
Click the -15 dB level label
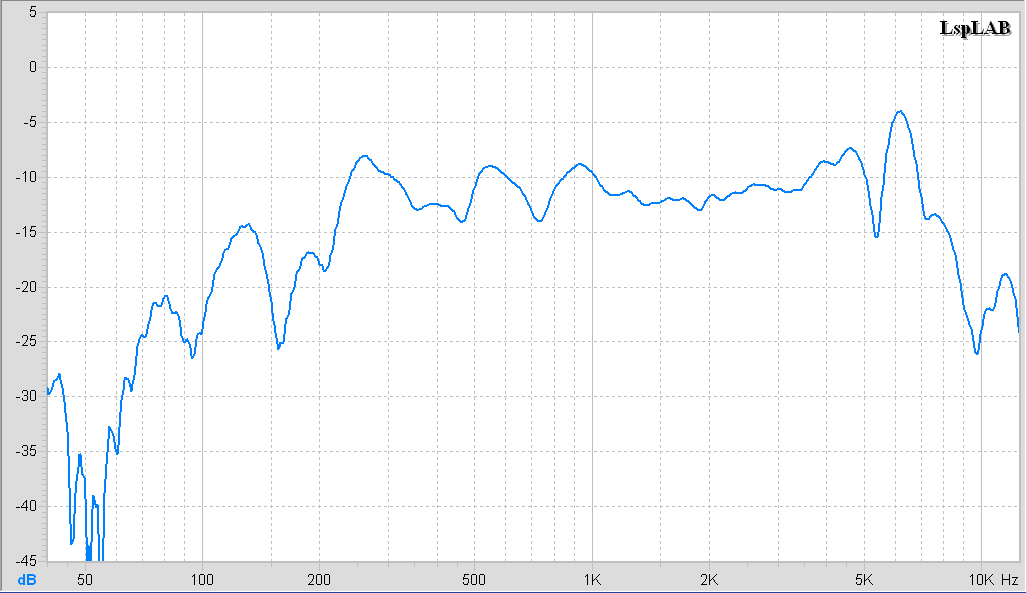(26, 232)
